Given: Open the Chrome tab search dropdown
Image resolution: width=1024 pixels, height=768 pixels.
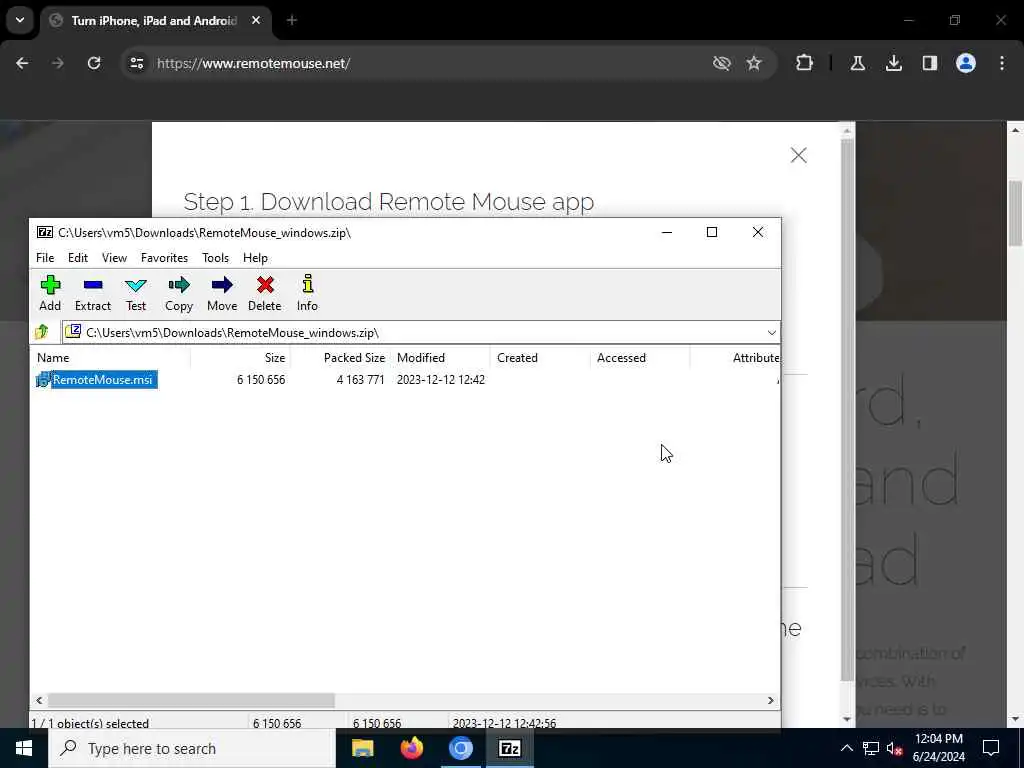Looking at the screenshot, I should click(20, 20).
